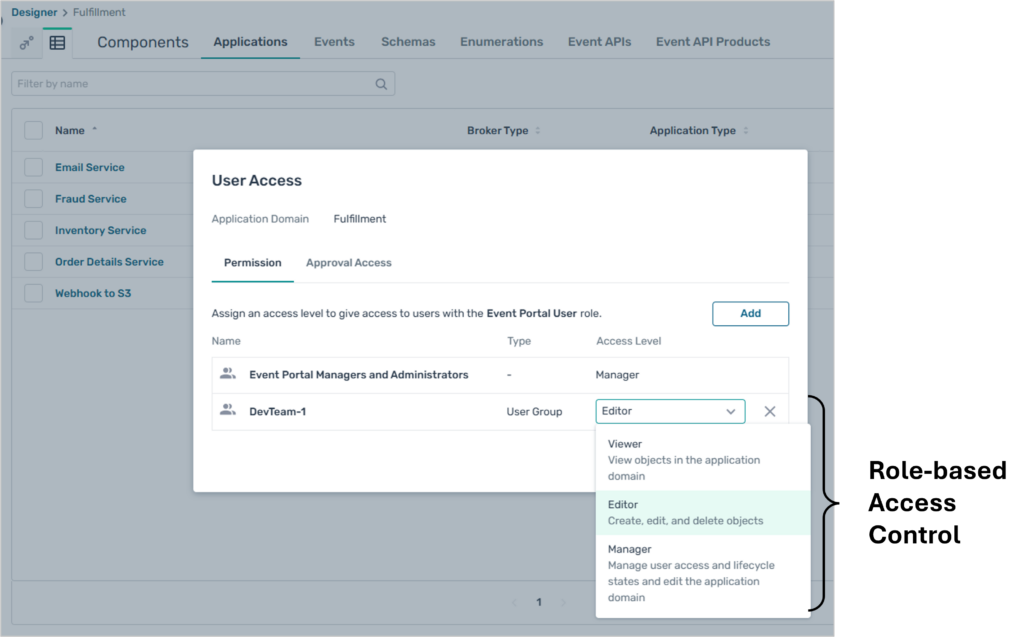Screen dimensions: 1024x637
Task: Switch to the graph view icon
Action: pyautogui.click(x=27, y=42)
